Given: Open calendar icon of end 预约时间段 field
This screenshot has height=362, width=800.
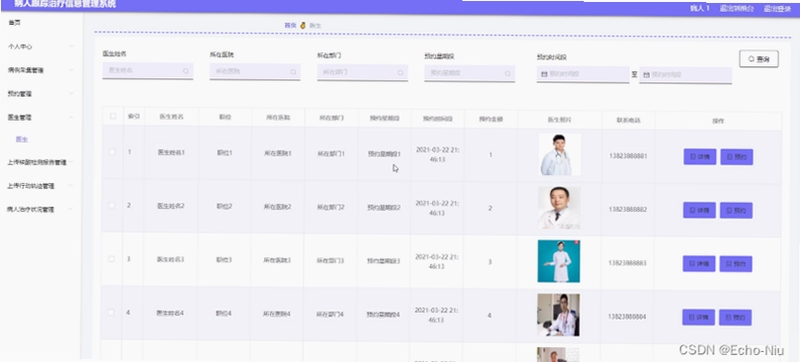Looking at the screenshot, I should [646, 75].
